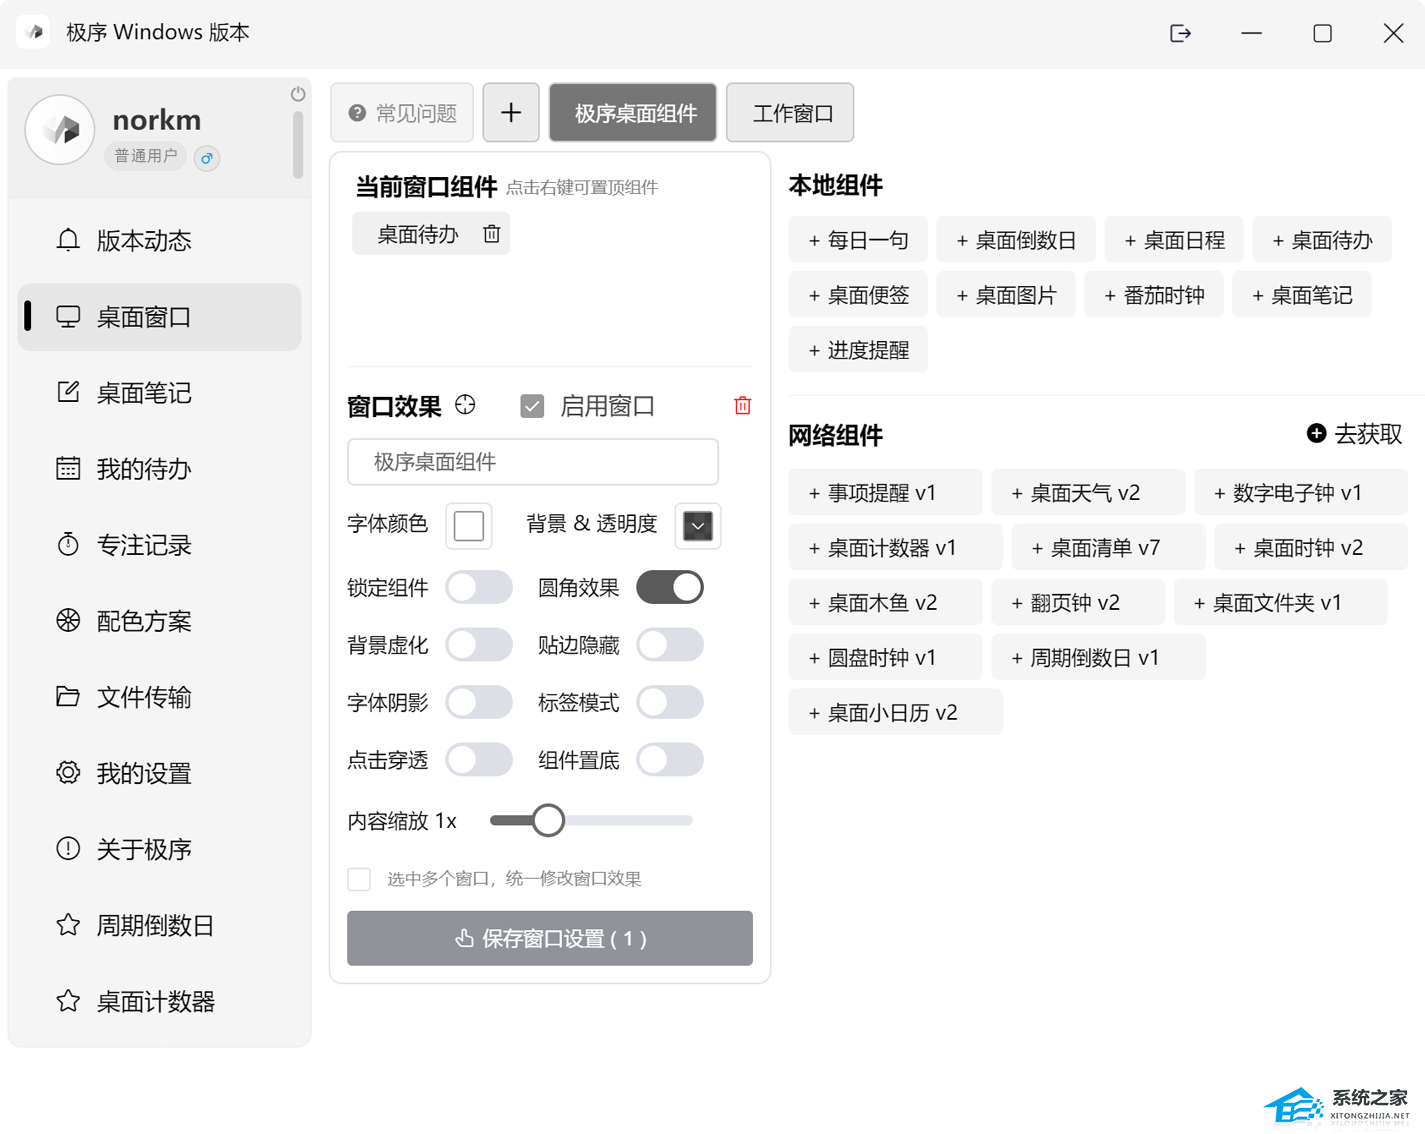
Task: Add the 桌面便签 local widget
Action: pyautogui.click(x=858, y=295)
